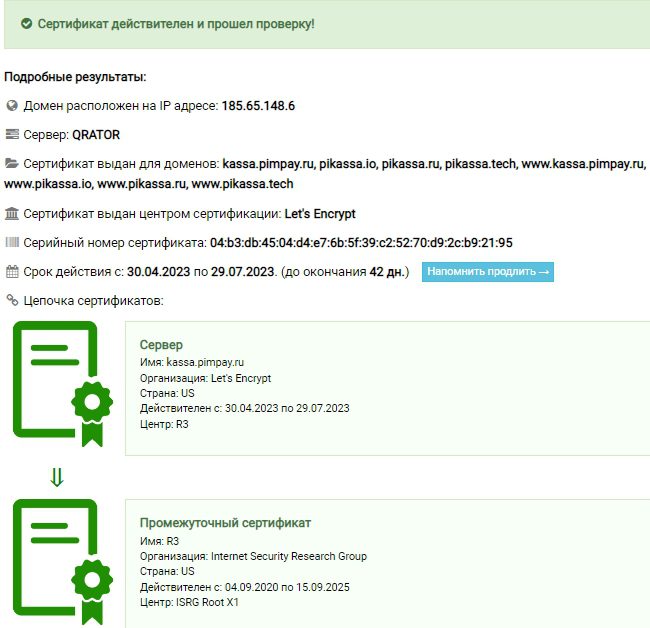This screenshot has height=628, width=650.
Task: Click the calendar icon by validity period
Action: (12, 272)
